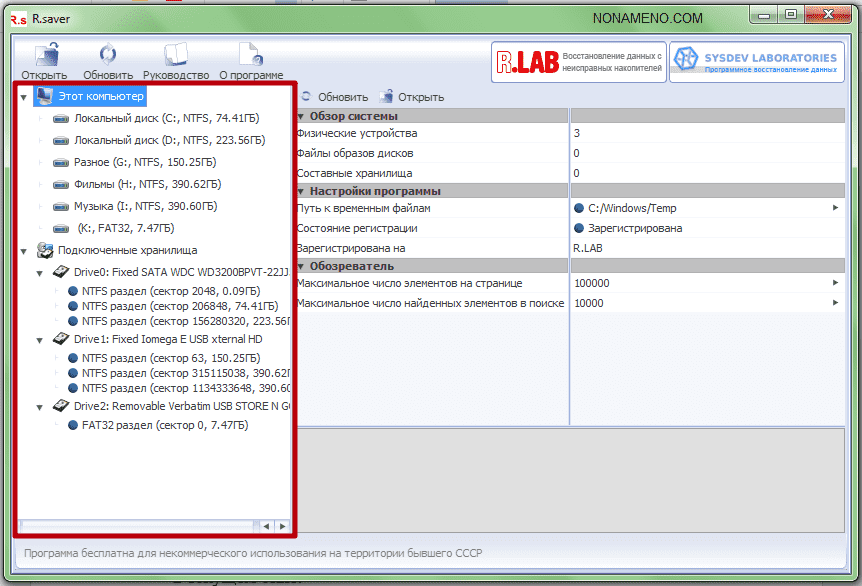Click the Обновить refresh toolbar icon
This screenshot has height=586, width=862.
[108, 56]
